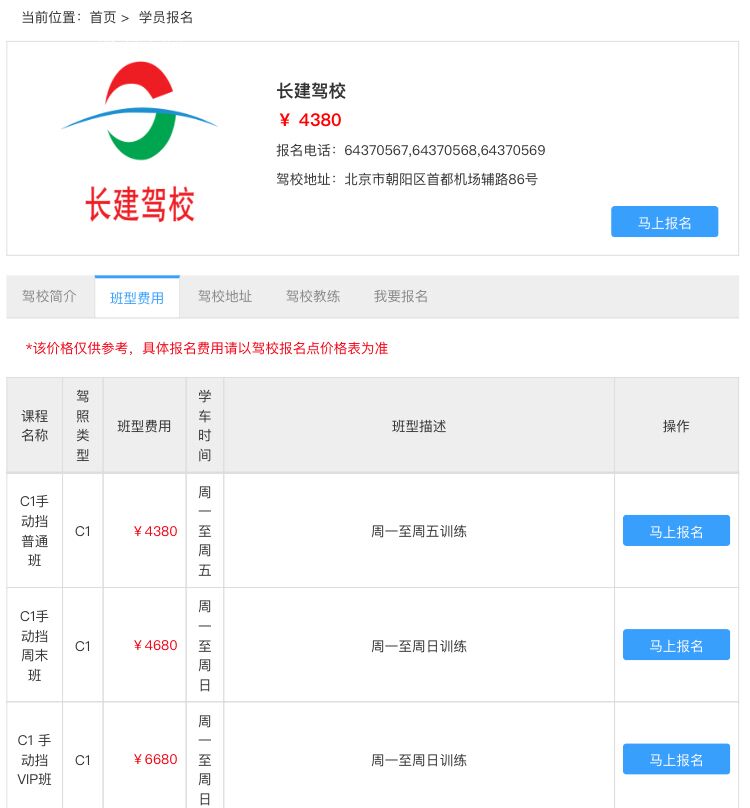Click the 长建驾校 school name heading

pos(311,91)
